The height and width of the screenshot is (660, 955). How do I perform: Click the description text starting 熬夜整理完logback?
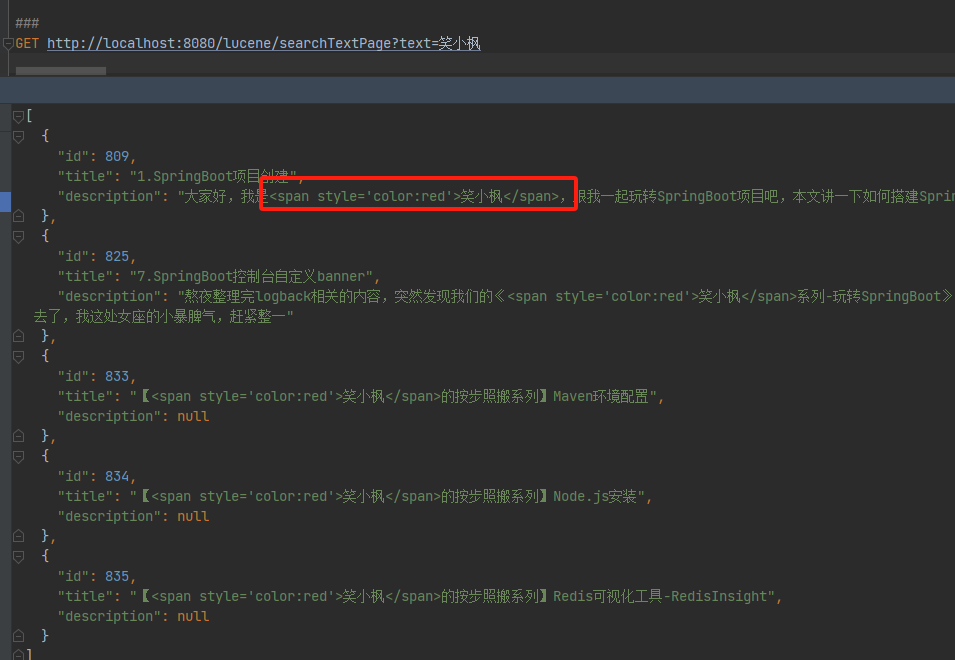point(566,297)
